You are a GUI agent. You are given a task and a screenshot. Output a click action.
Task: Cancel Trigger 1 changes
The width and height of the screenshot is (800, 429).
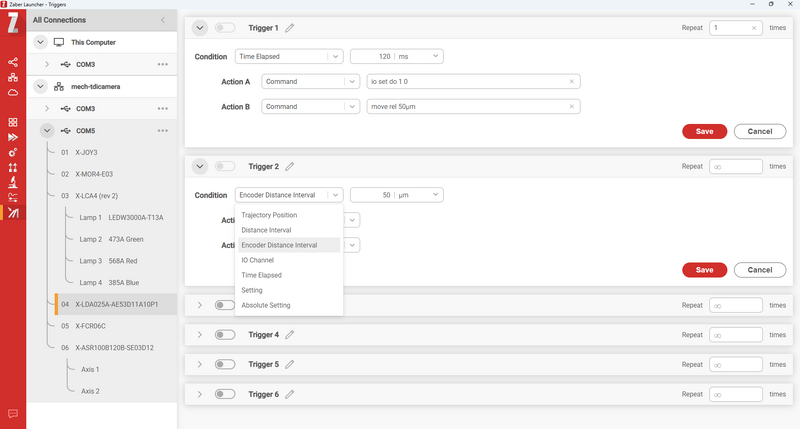[760, 132]
